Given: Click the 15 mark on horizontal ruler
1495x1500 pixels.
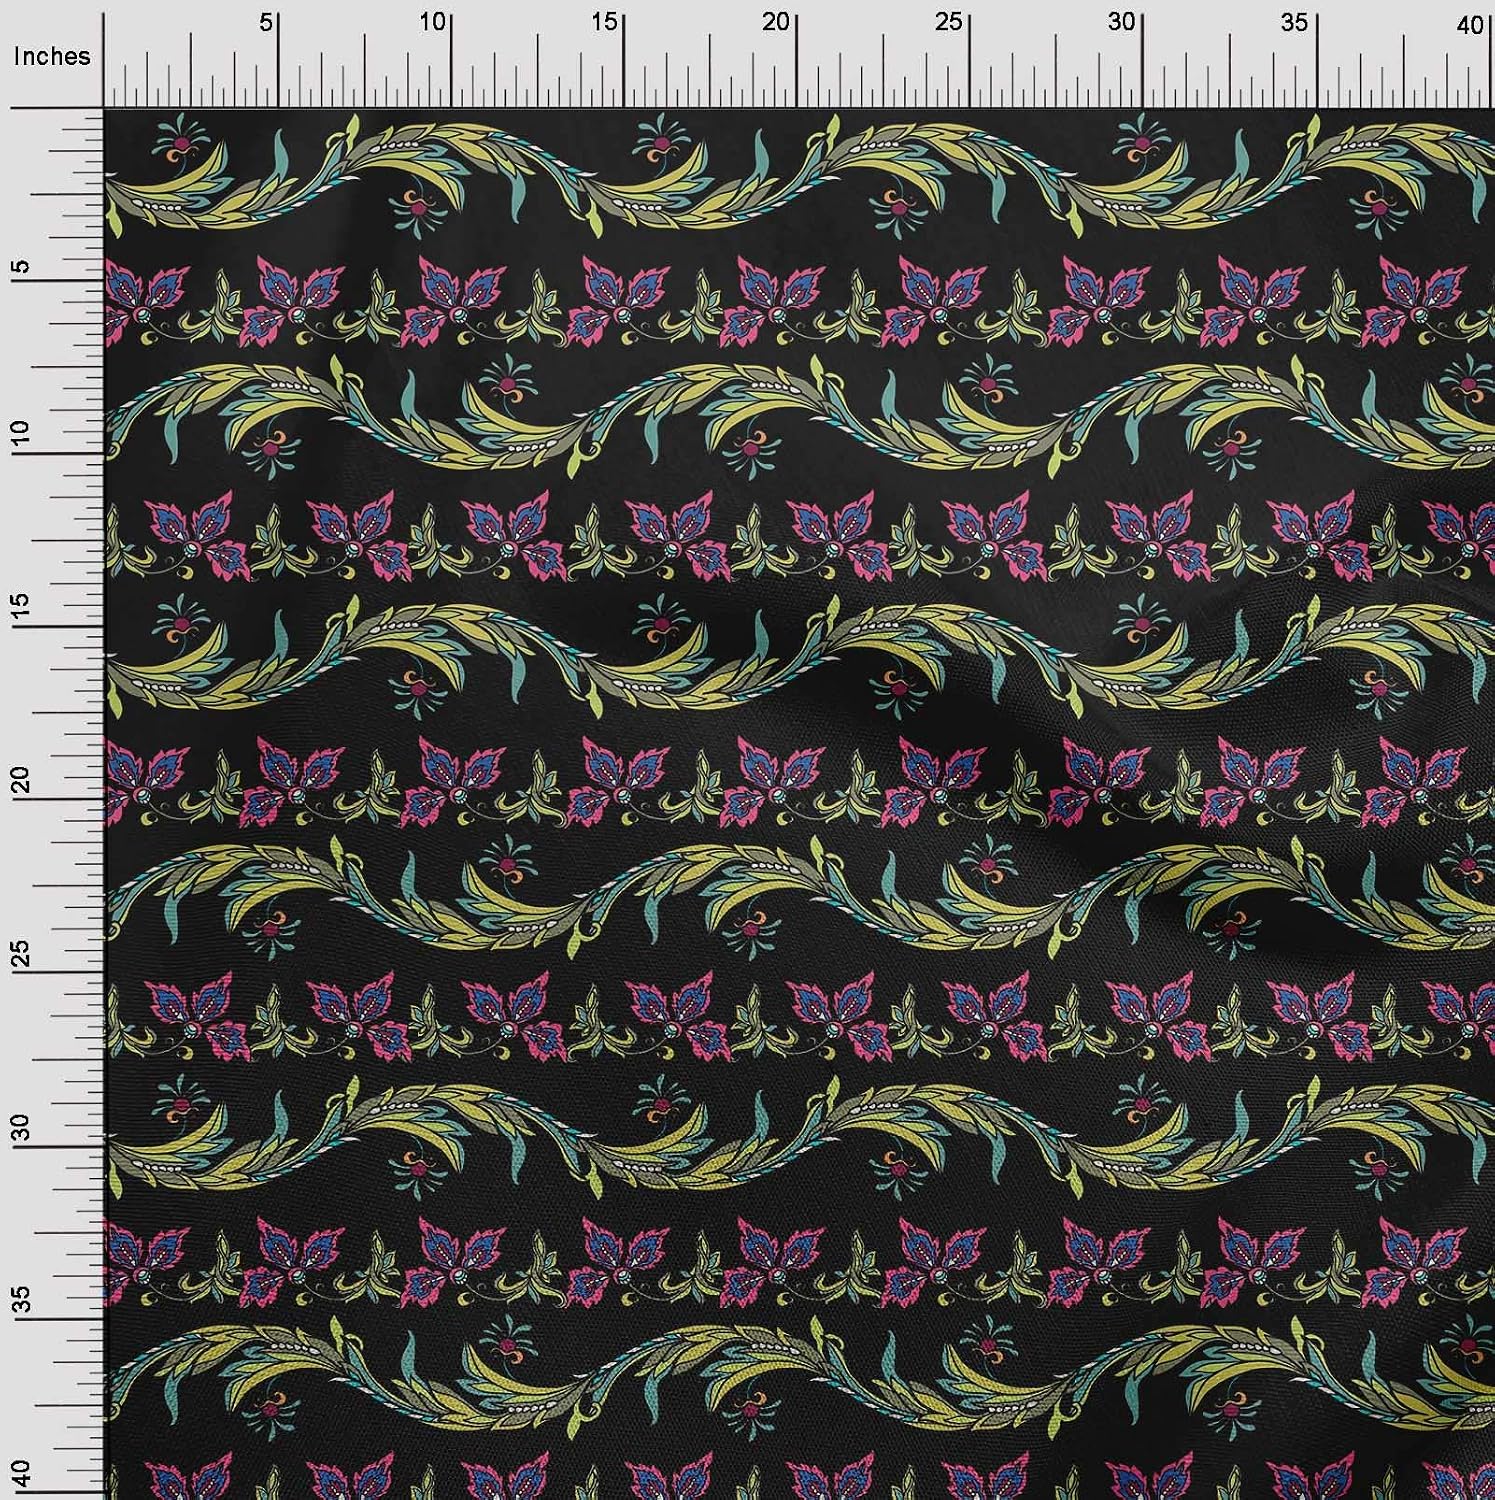Looking at the screenshot, I should click(606, 23).
